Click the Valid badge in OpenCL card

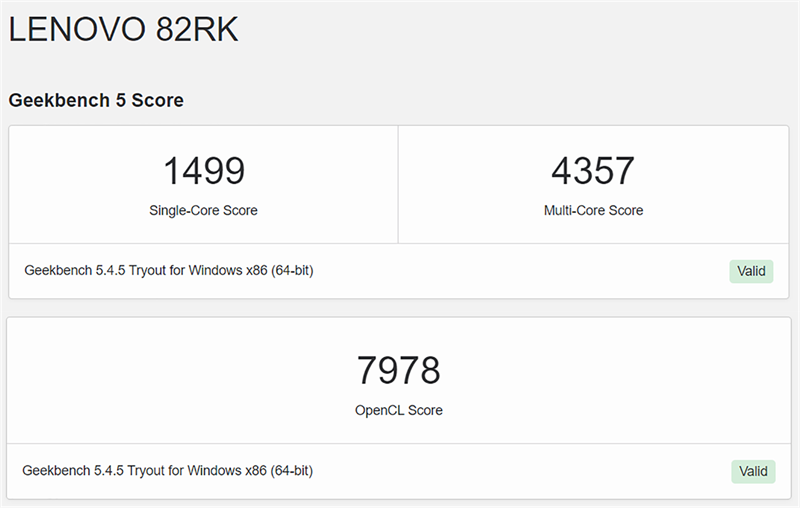pos(753,471)
